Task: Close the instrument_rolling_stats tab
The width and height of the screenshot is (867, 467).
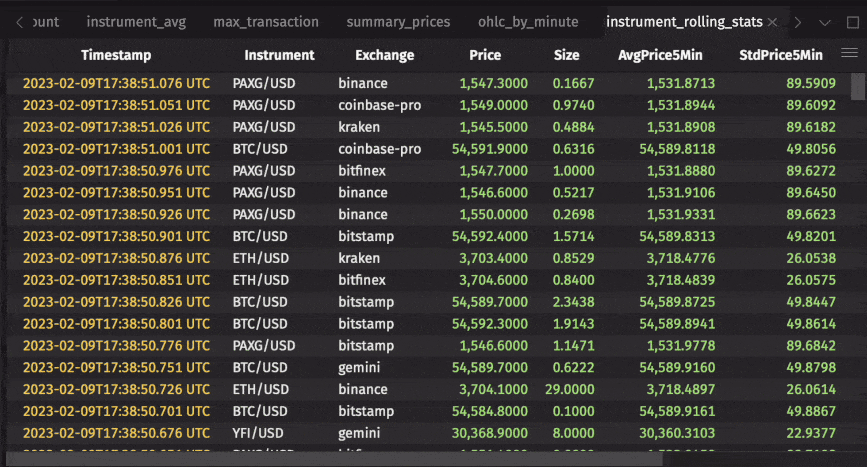Action: point(771,22)
